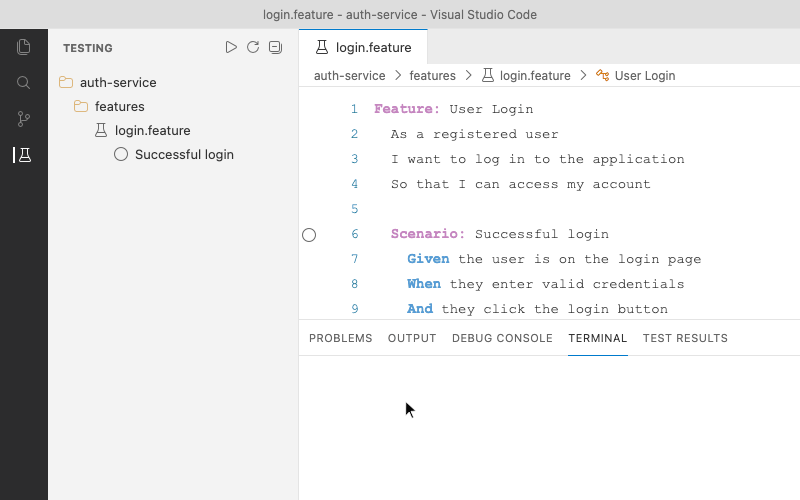Click 'Successful login' text on line 6
This screenshot has height=500, width=800.
(x=542, y=234)
